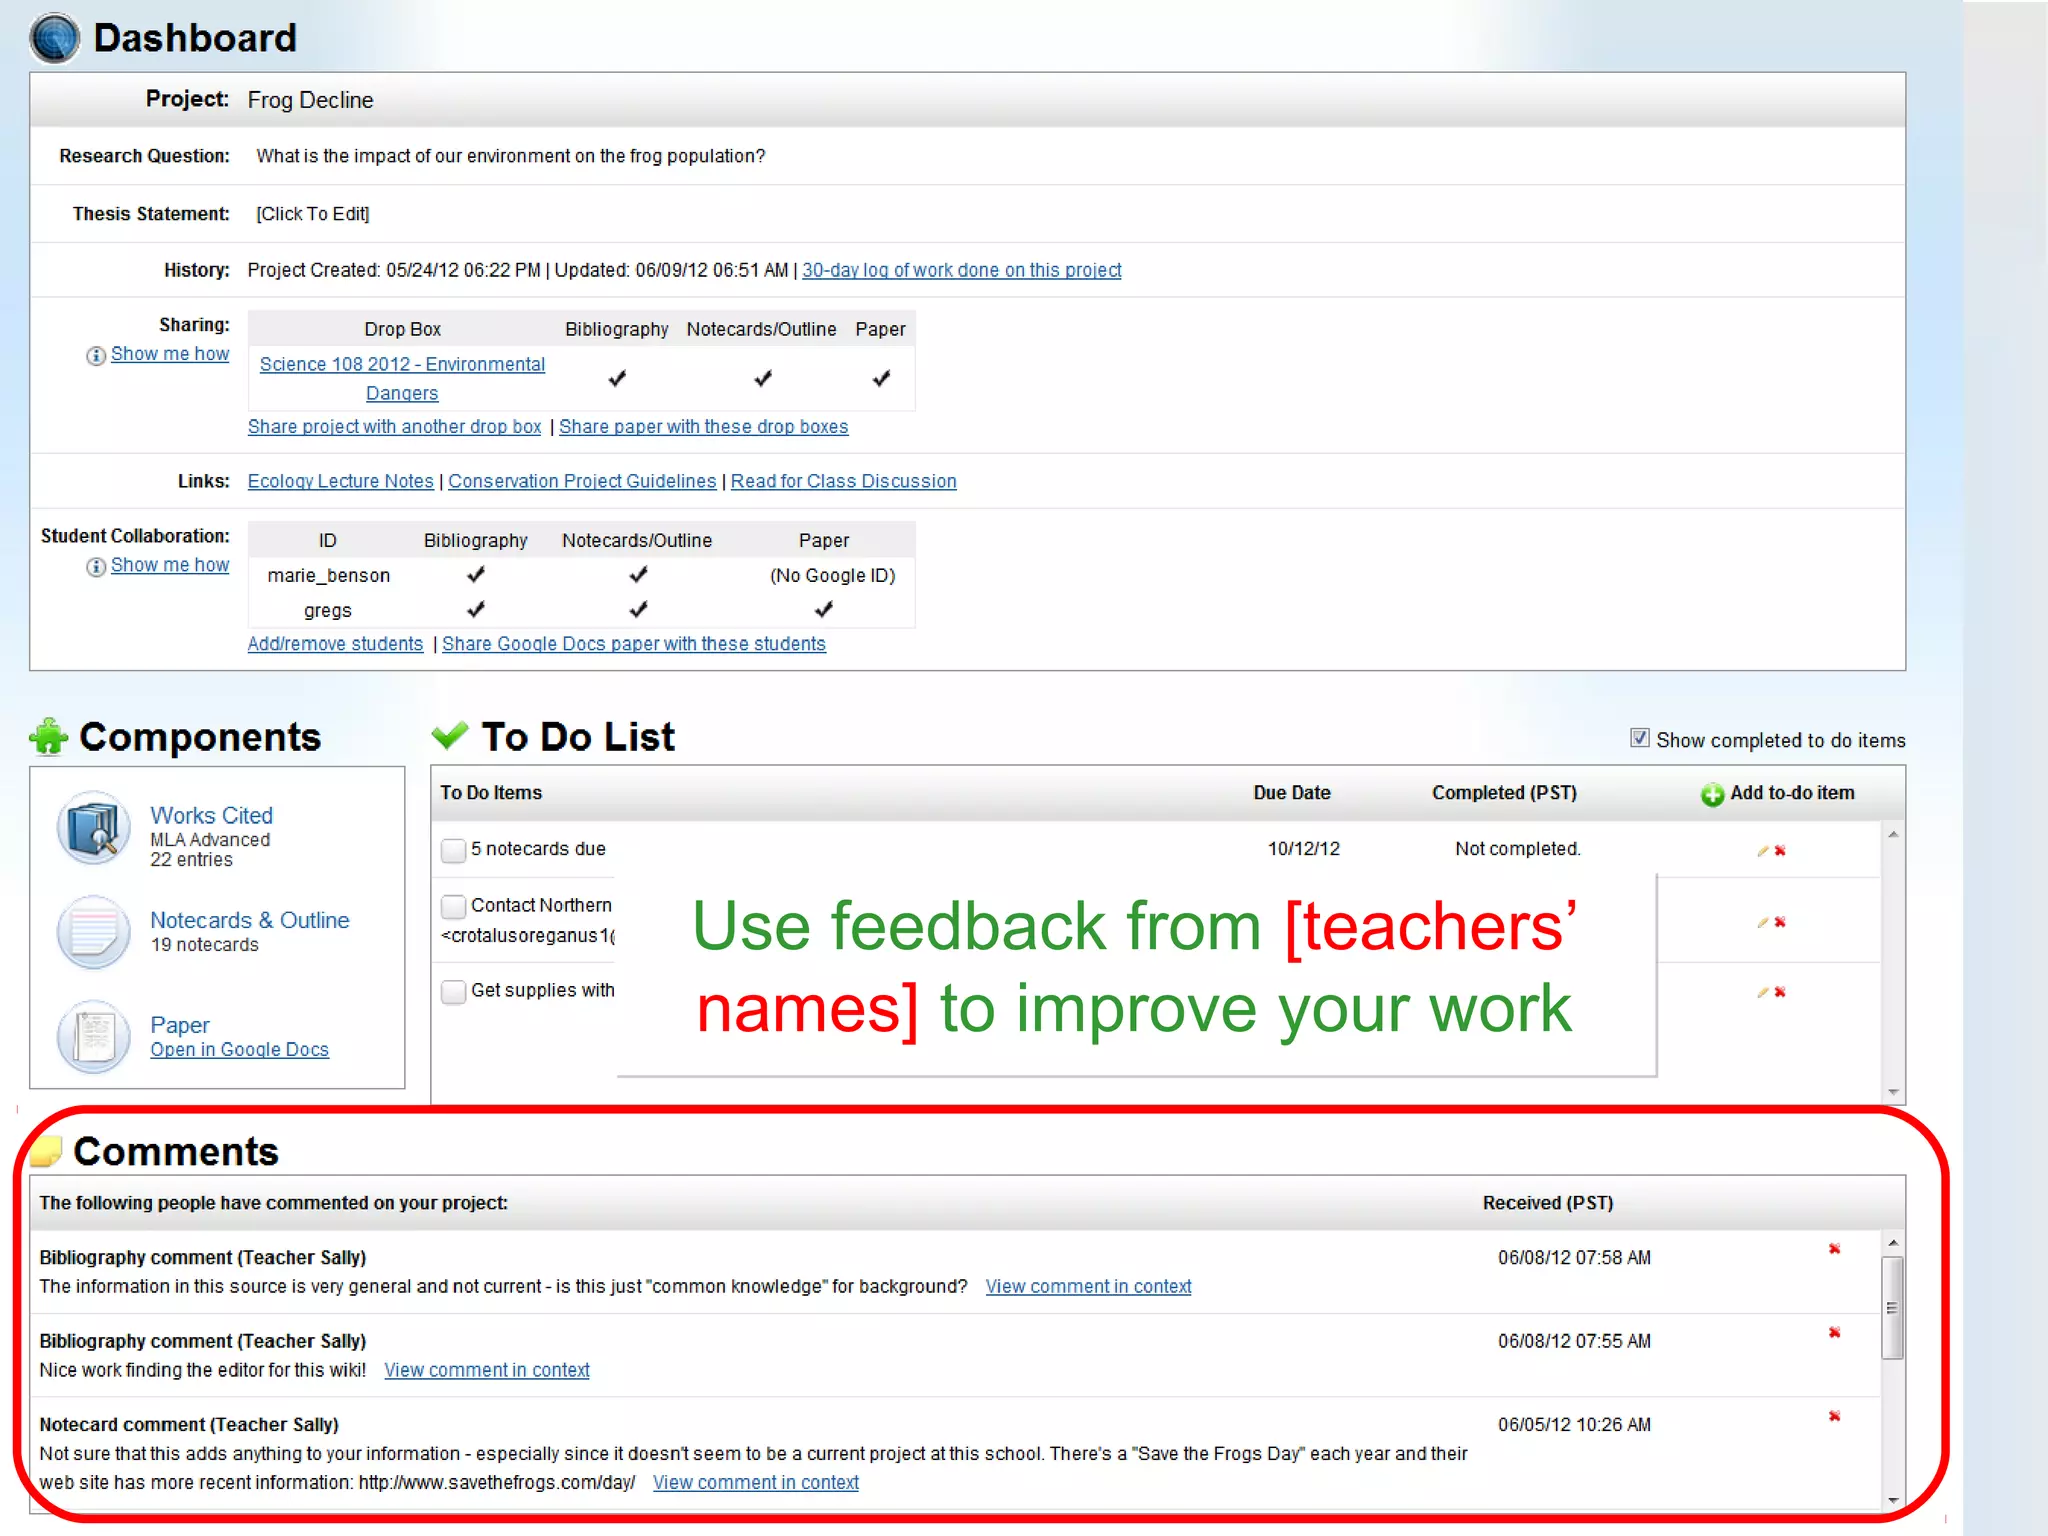
Task: Open Add/remove students link
Action: pos(335,644)
